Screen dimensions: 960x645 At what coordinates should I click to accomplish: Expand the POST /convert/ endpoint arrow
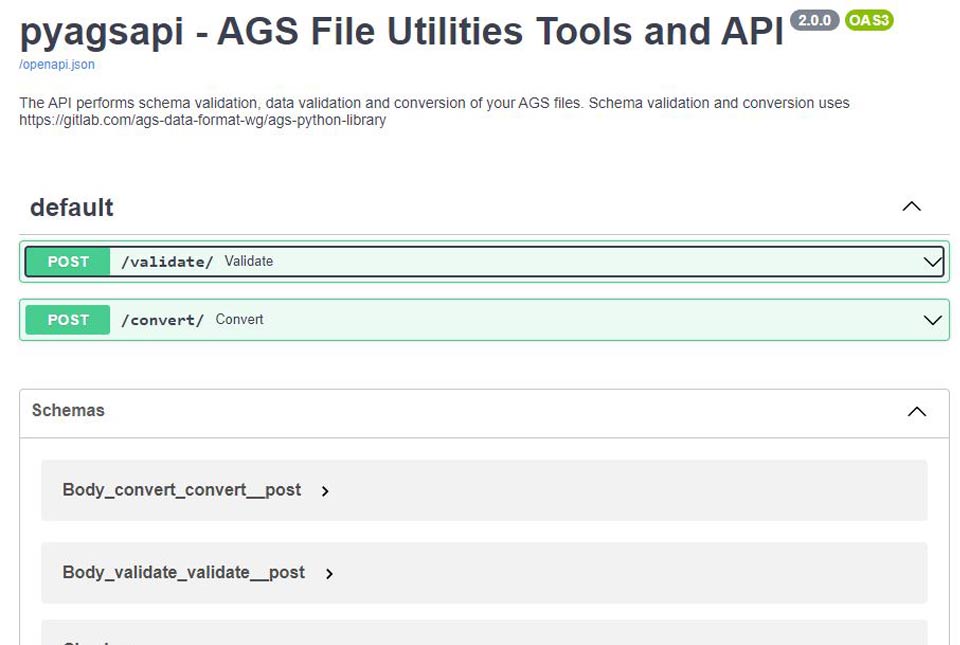point(932,320)
